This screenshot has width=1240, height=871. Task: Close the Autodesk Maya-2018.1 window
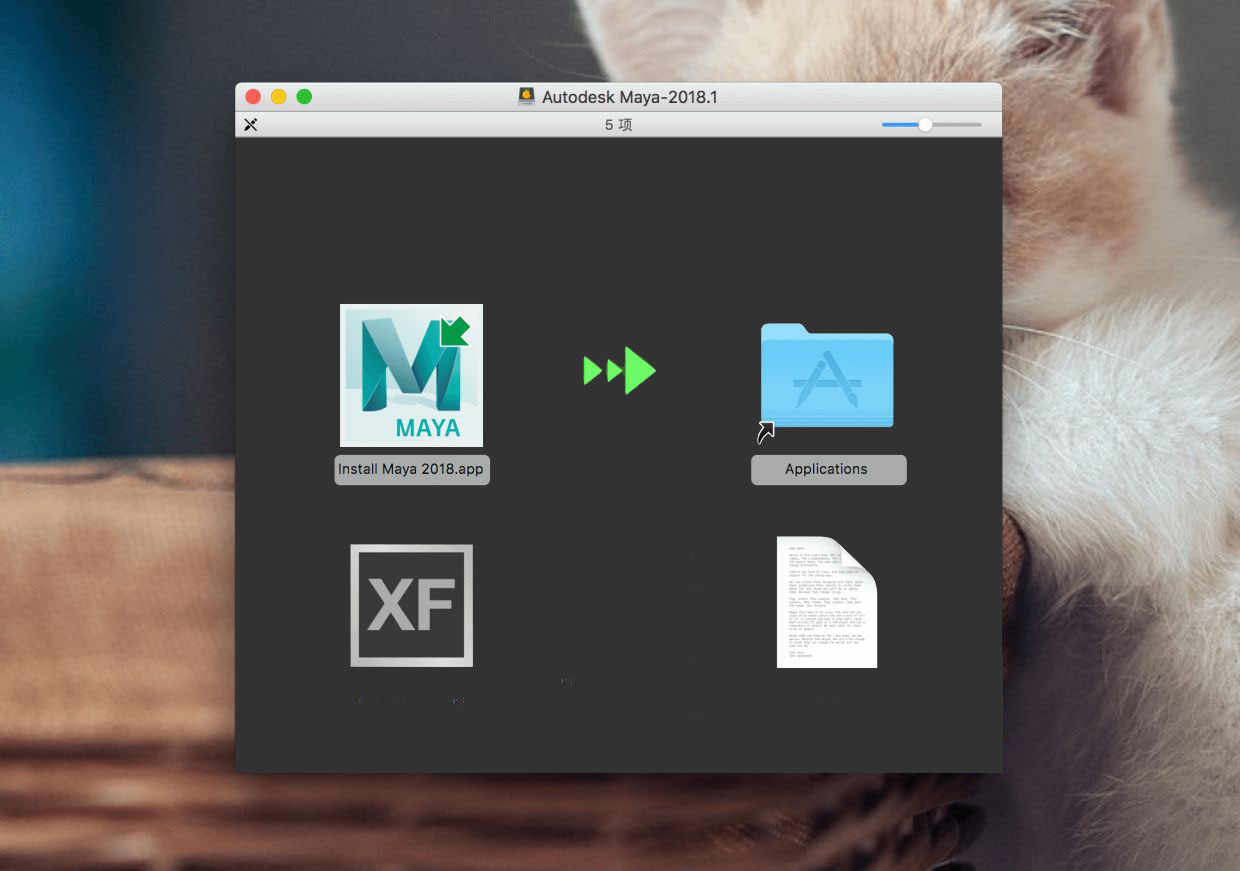pos(253,97)
